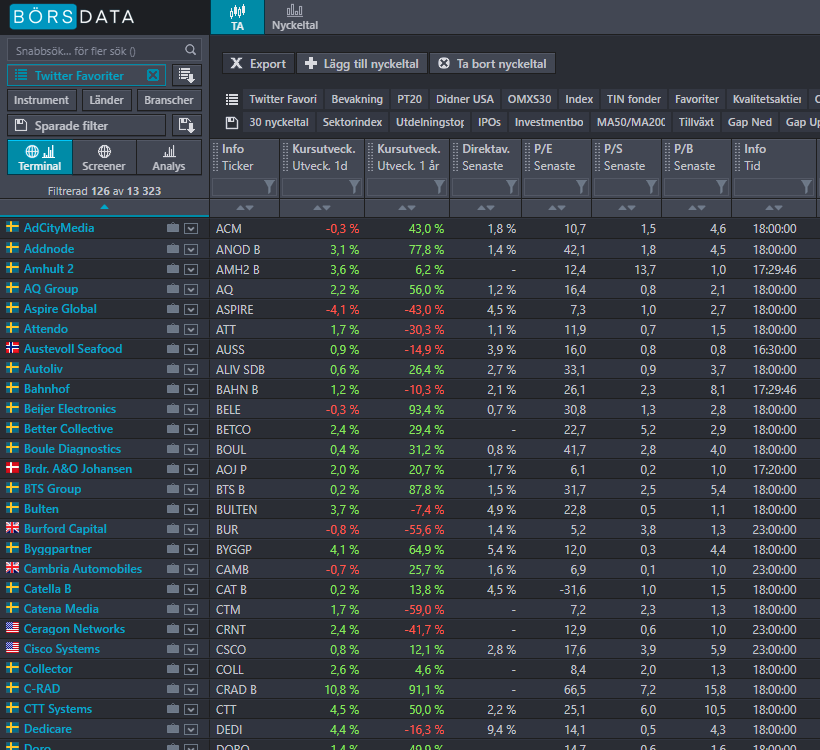
Task: Expand the dropdown arrow for Better Collective
Action: point(191,429)
